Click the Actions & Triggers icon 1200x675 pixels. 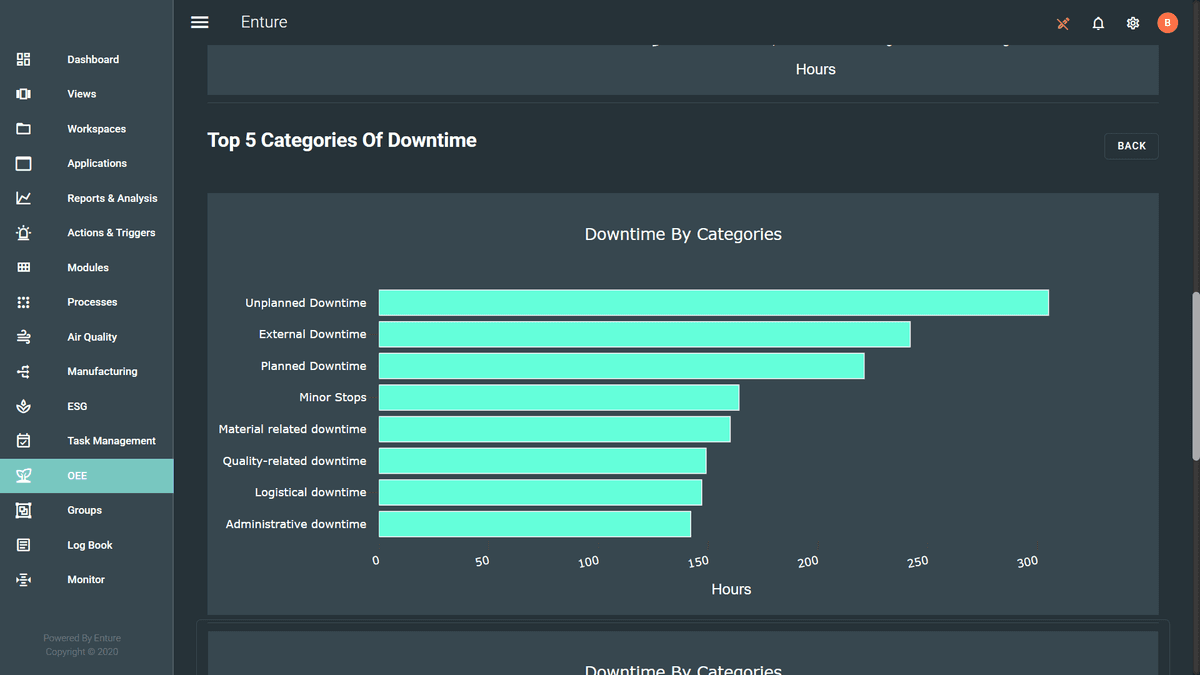click(x=23, y=232)
